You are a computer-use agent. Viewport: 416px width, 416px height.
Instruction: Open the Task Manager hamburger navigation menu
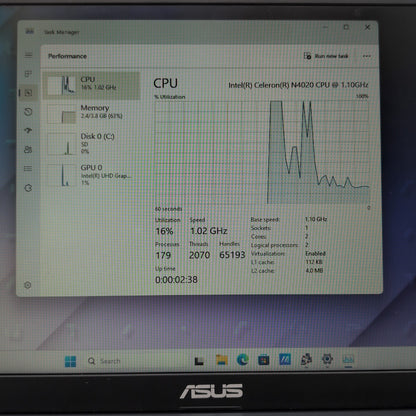(29, 55)
